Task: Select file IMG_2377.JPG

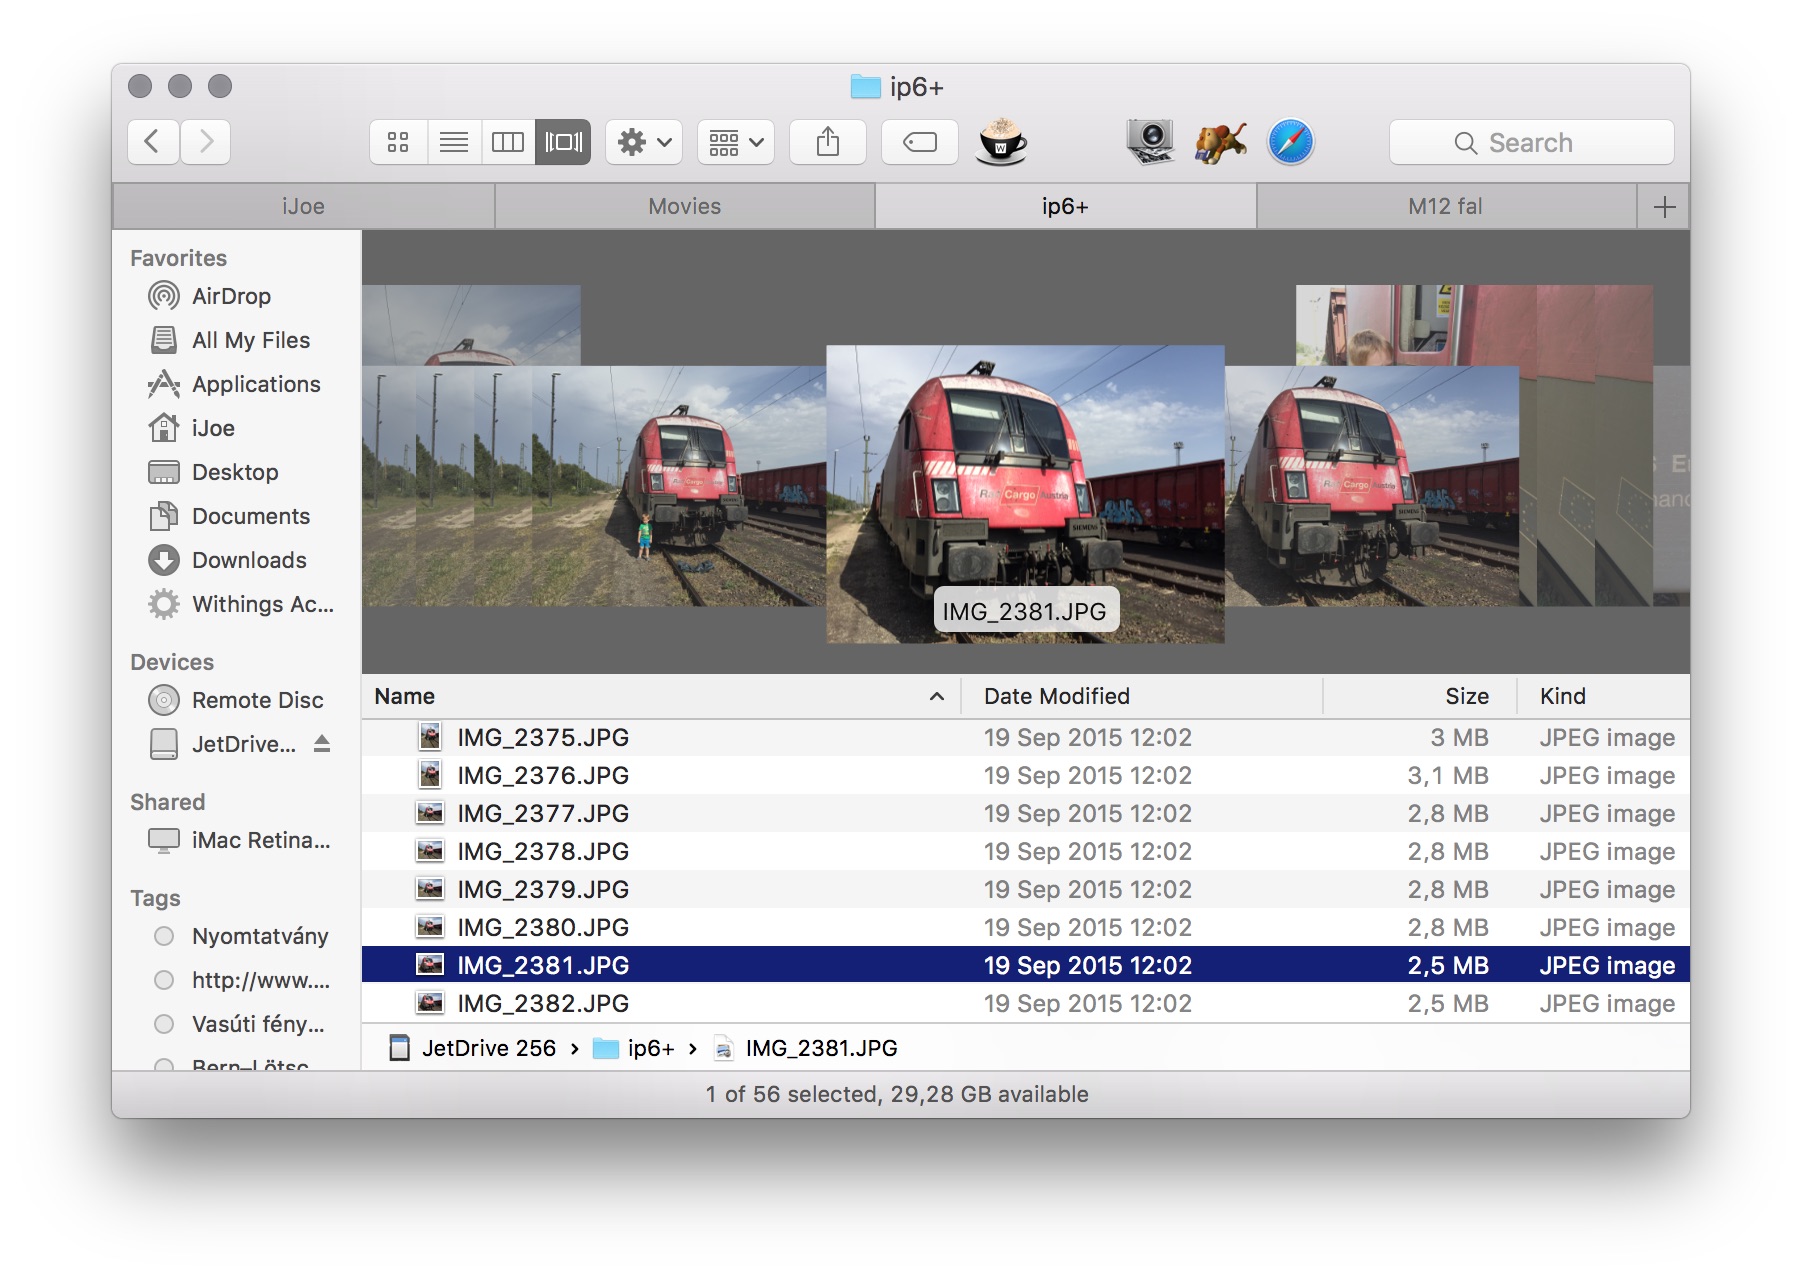Action: 1026,813
